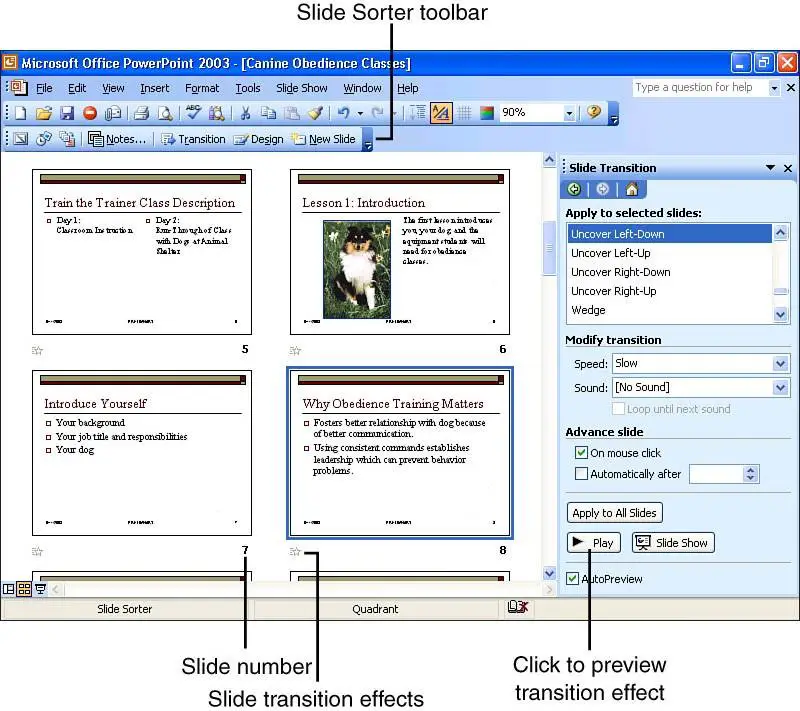This screenshot has height=711, width=800.
Task: Open the Tools menu
Action: [x=248, y=88]
